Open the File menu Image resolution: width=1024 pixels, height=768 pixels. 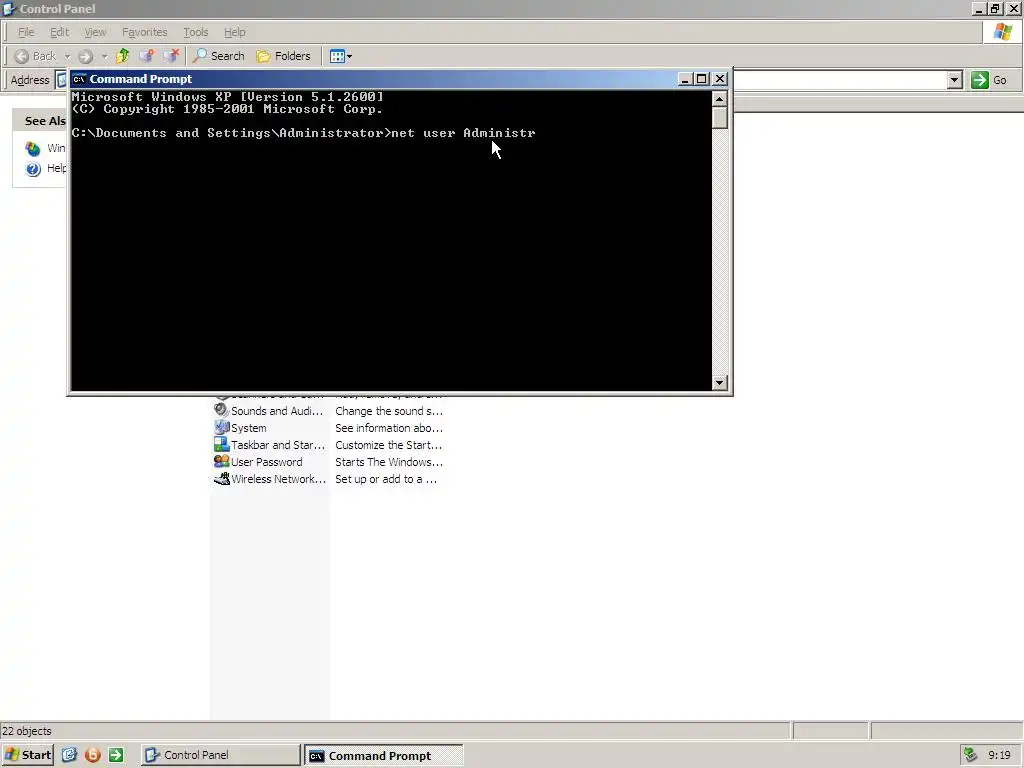(26, 32)
